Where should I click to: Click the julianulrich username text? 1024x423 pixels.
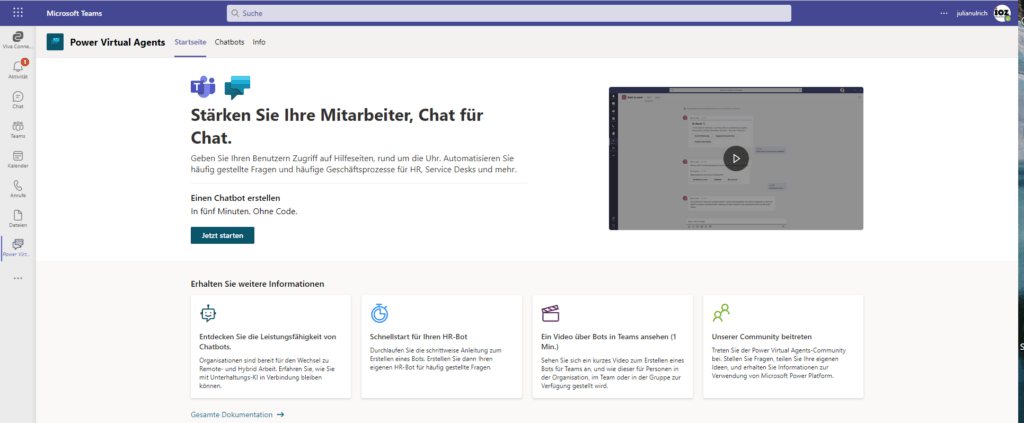(972, 13)
